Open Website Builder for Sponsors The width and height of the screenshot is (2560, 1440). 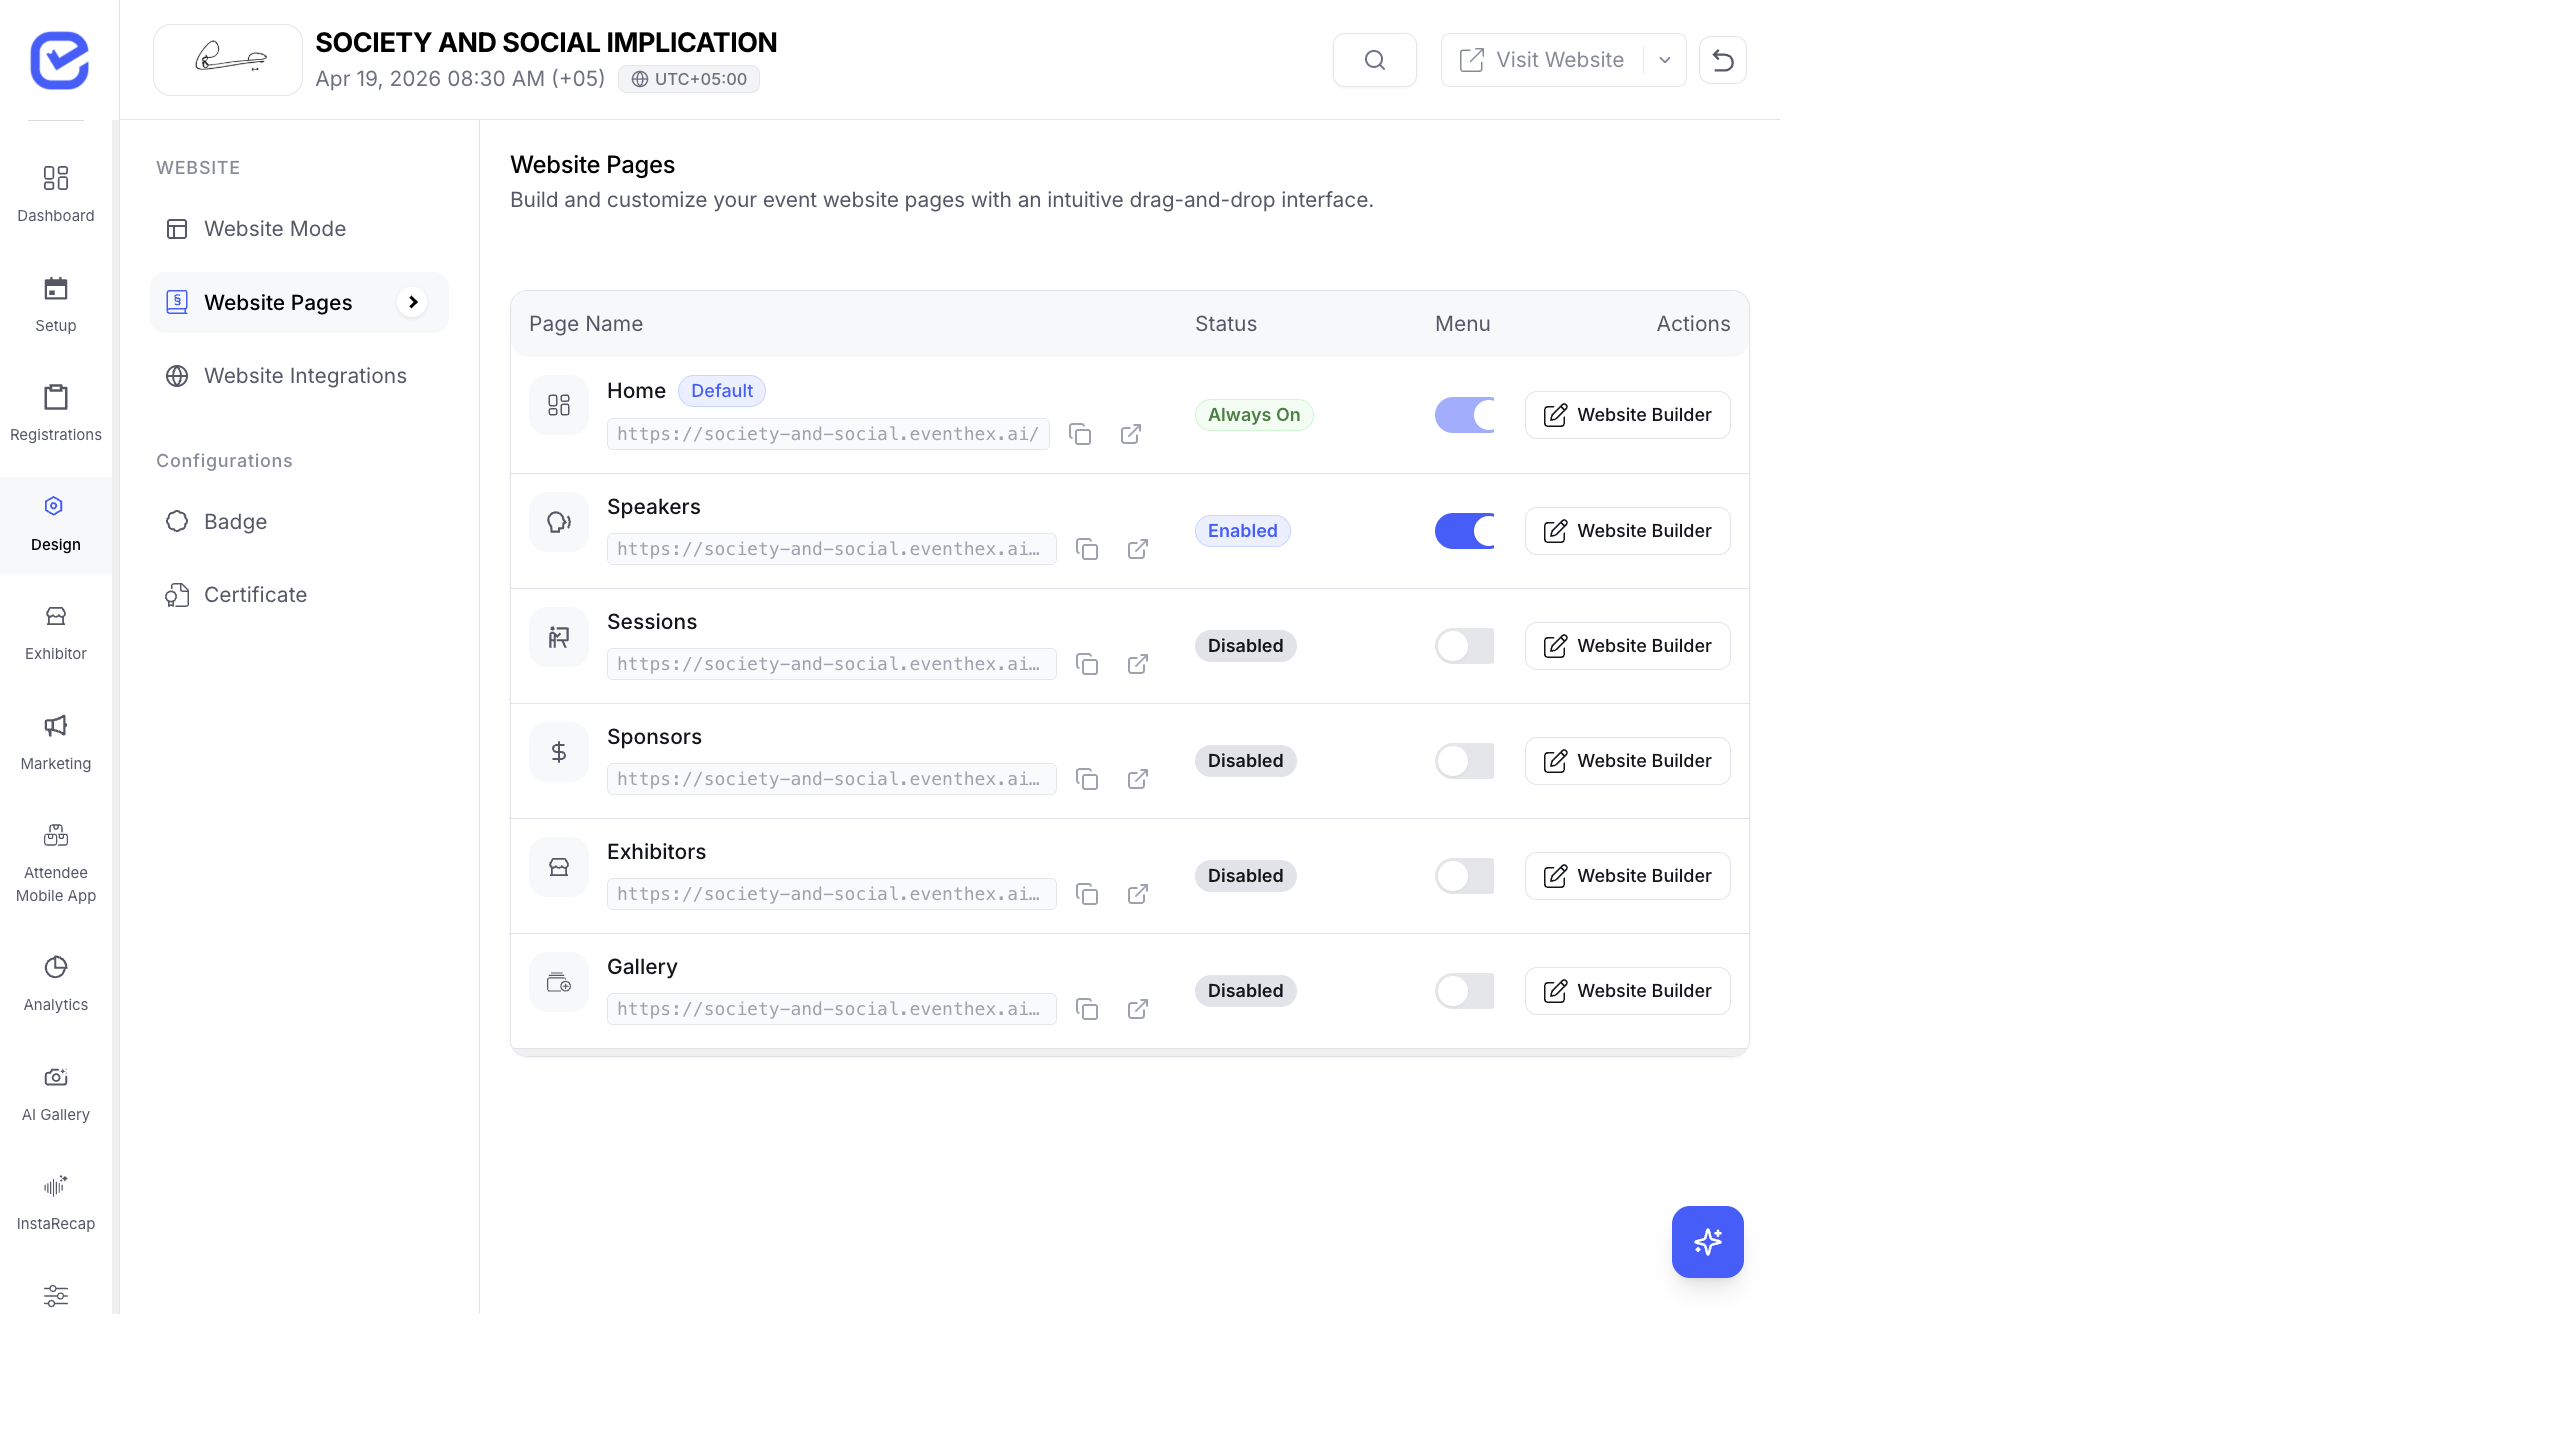coord(1626,760)
